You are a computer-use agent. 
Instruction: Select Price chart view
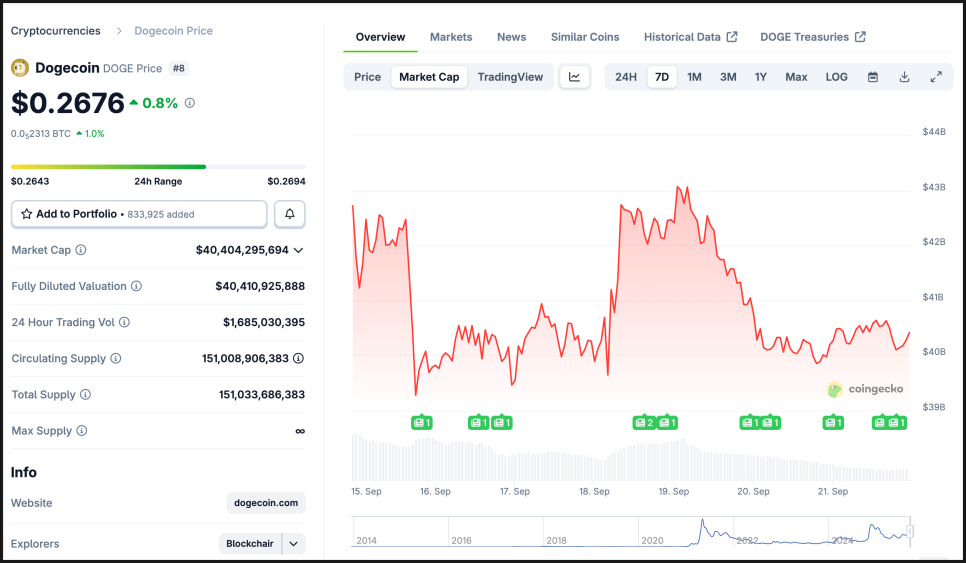click(x=367, y=77)
